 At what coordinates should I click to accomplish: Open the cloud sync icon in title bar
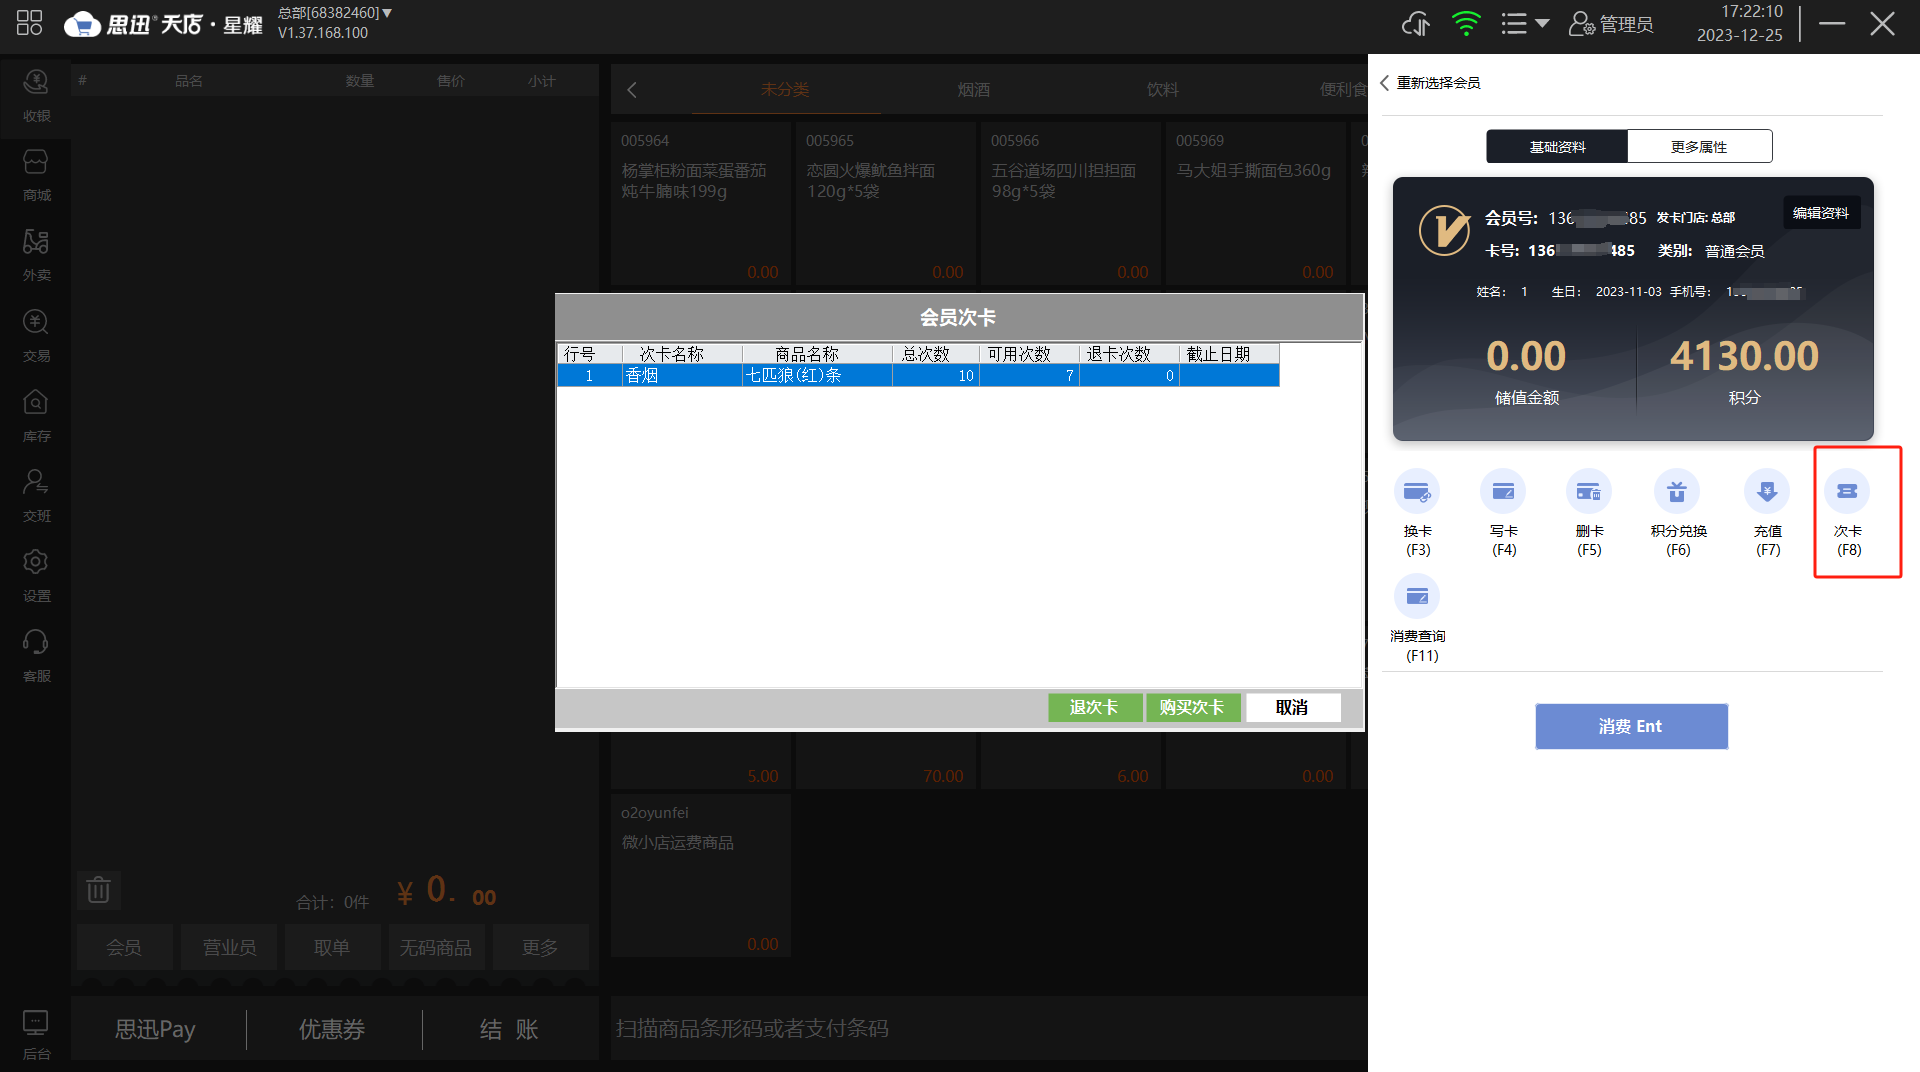tap(1416, 24)
